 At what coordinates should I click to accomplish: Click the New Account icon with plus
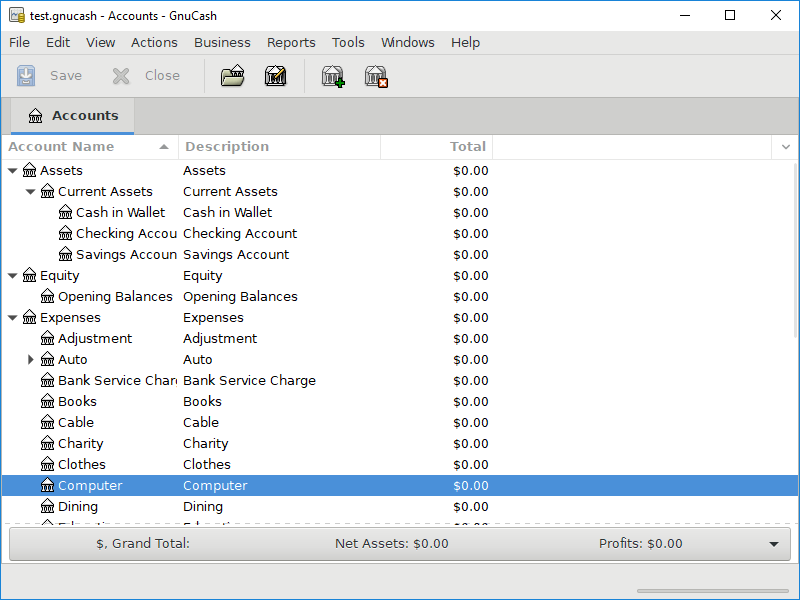coord(332,76)
